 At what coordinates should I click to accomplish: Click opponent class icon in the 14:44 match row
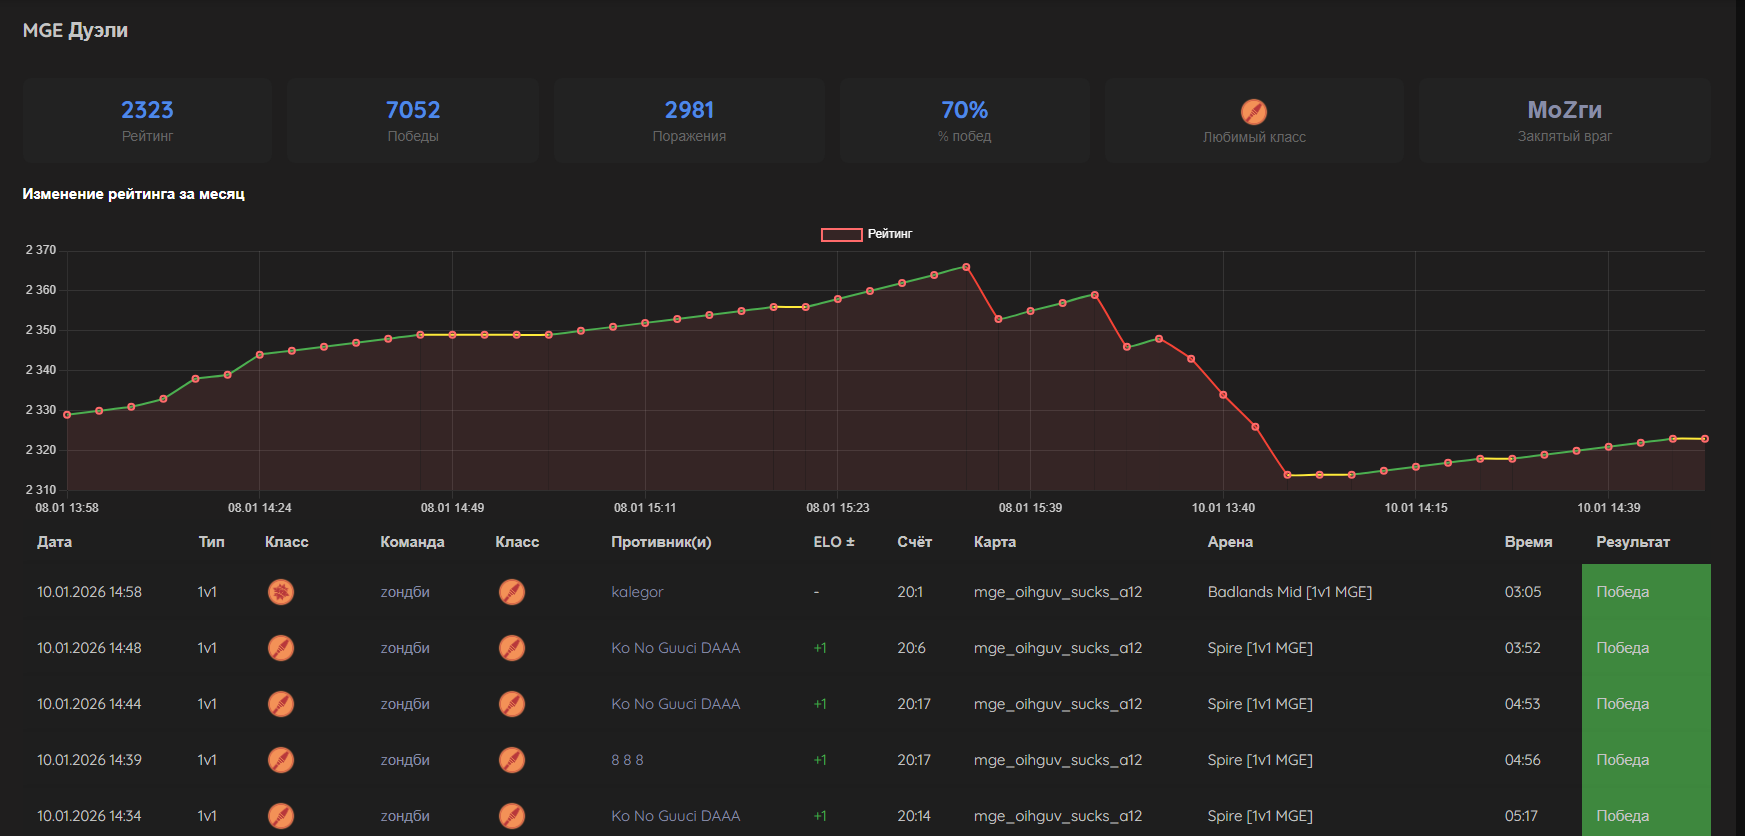click(511, 704)
